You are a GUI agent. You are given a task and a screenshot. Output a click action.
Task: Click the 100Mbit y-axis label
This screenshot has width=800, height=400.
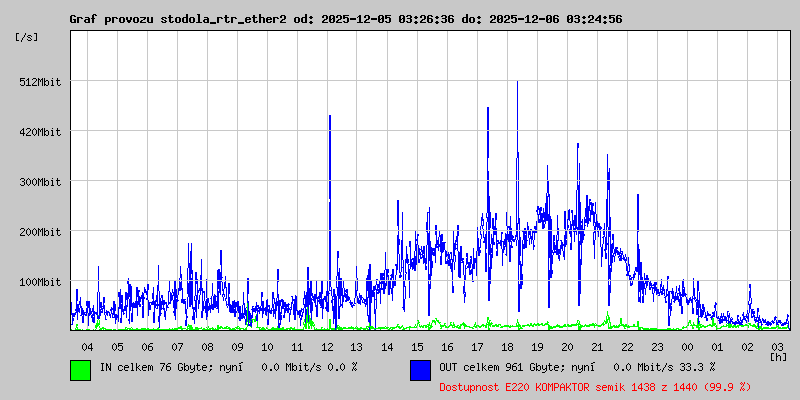pyautogui.click(x=40, y=282)
